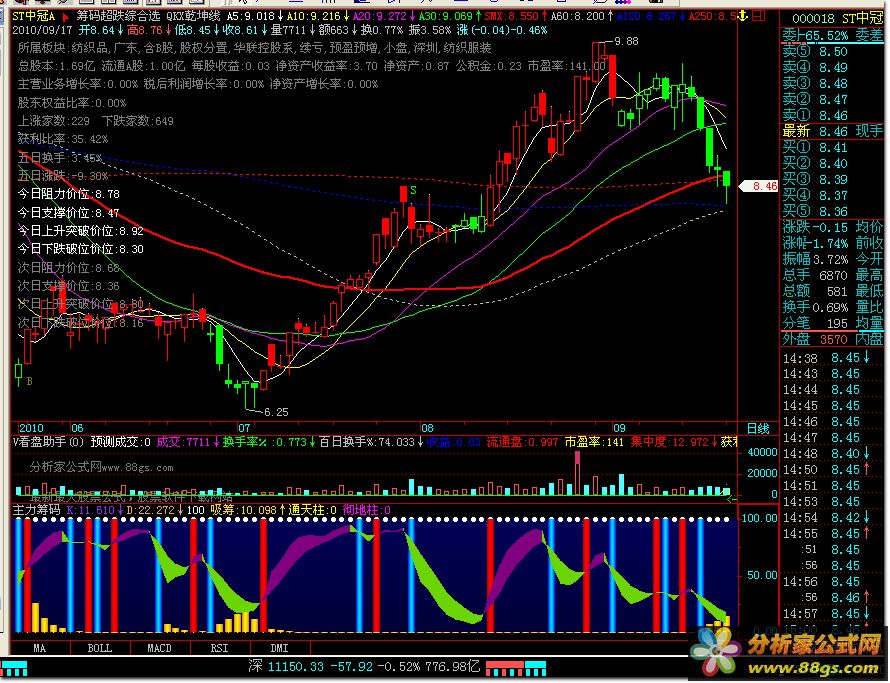Click the V看盘助手 volume indicator title
The height and width of the screenshot is (683, 890).
coord(49,442)
